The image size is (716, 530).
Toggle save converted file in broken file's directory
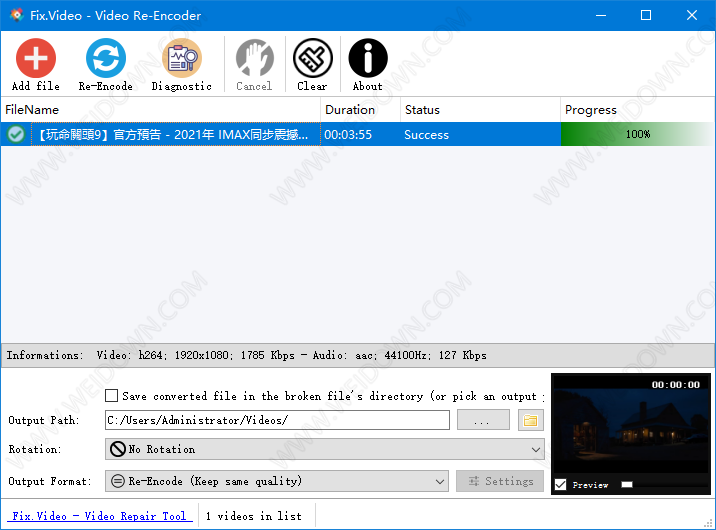coord(111,395)
